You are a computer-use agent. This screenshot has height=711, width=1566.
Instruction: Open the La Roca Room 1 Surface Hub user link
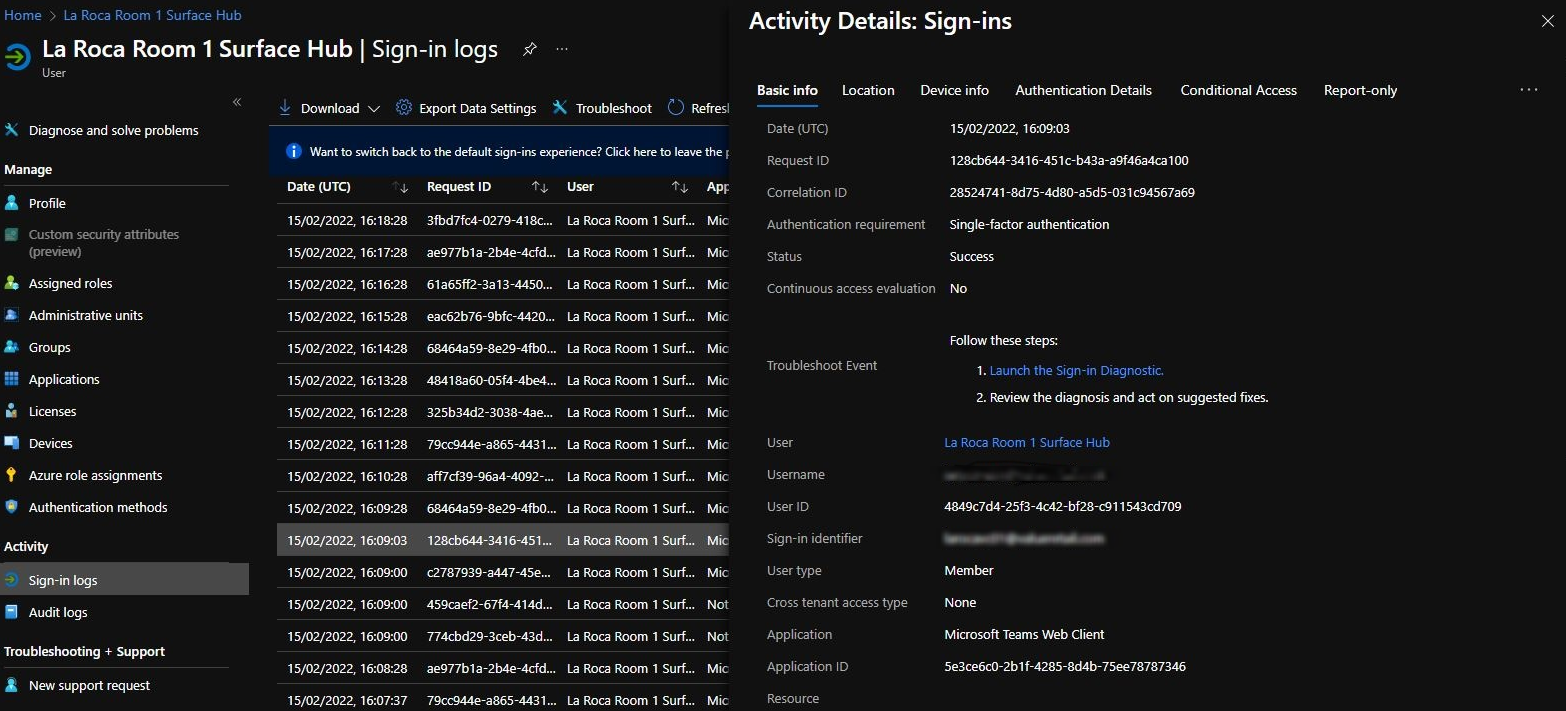tap(1026, 442)
